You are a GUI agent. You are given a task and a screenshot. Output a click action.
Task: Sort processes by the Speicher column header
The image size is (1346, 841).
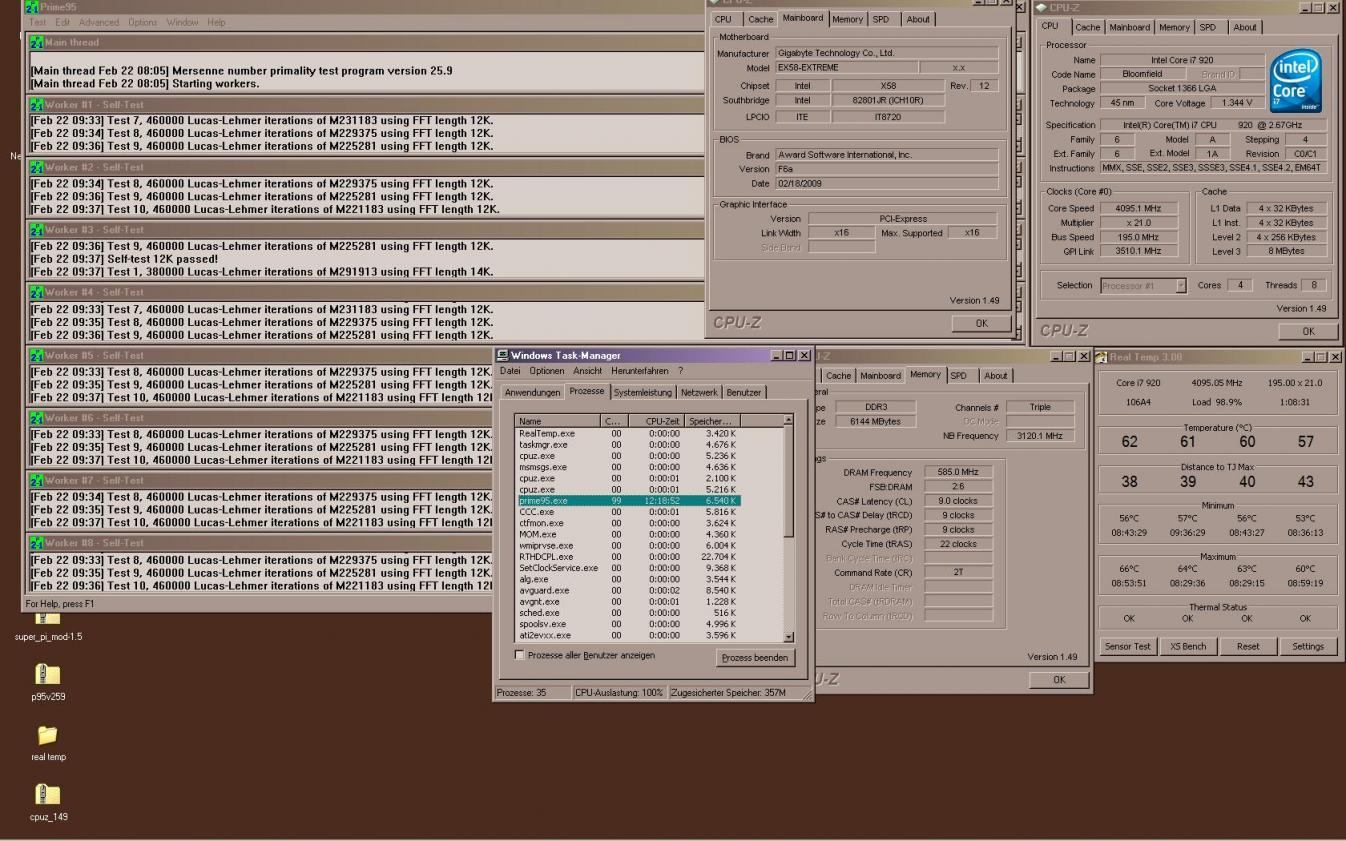point(712,421)
